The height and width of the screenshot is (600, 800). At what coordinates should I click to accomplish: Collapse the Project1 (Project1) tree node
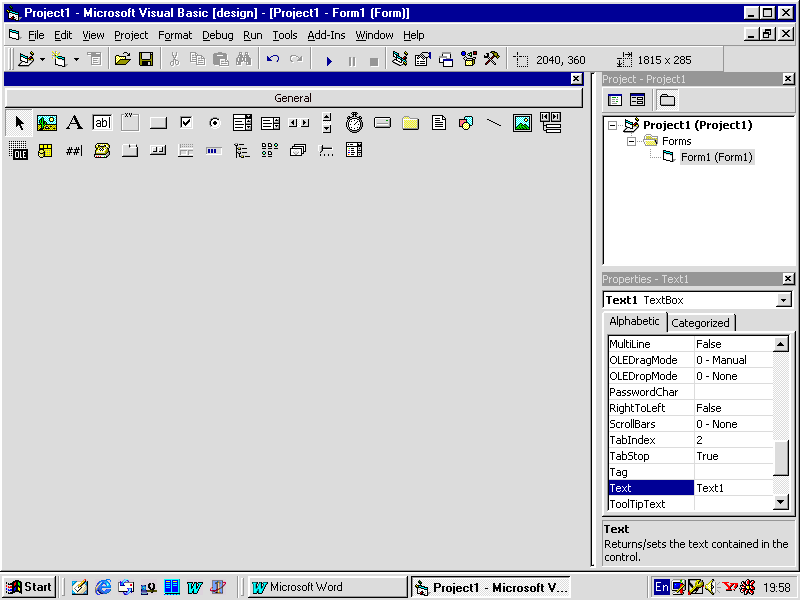click(x=613, y=125)
